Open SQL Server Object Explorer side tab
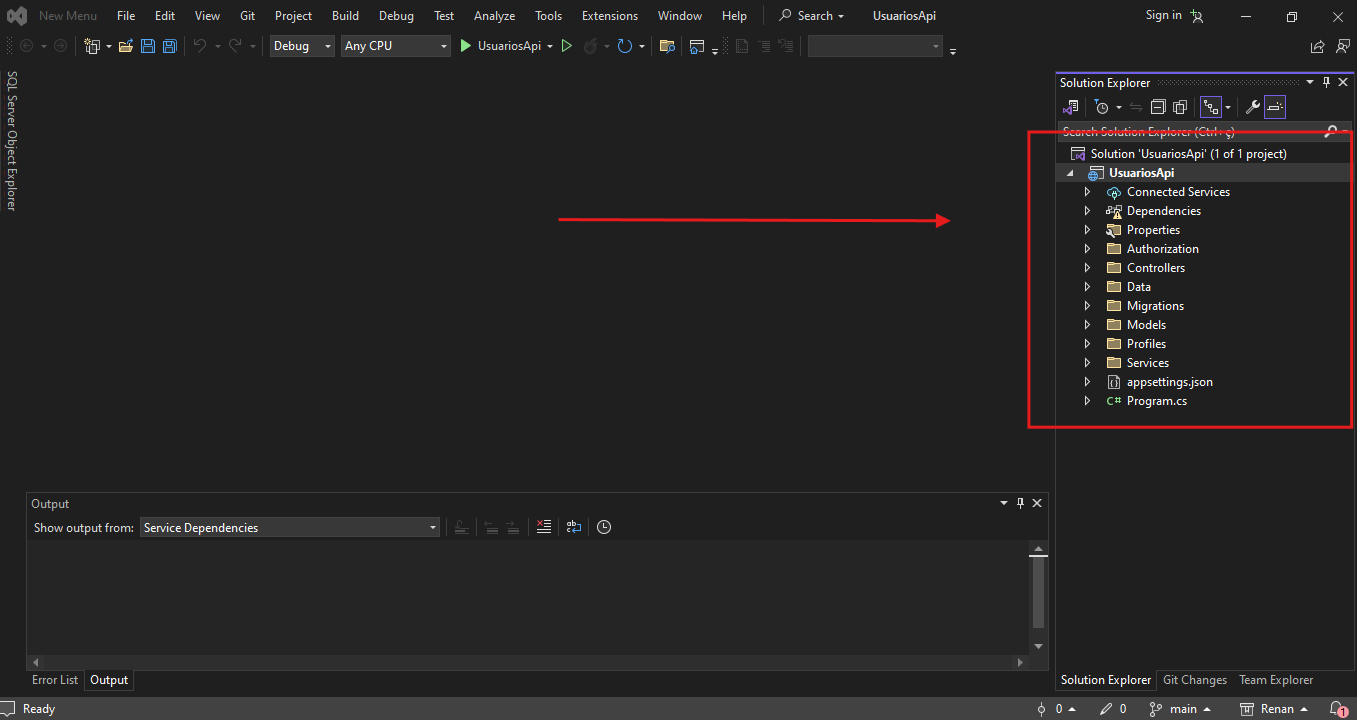This screenshot has width=1357, height=720. click(x=12, y=141)
